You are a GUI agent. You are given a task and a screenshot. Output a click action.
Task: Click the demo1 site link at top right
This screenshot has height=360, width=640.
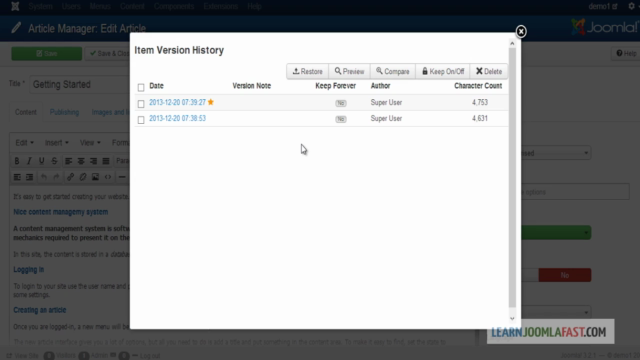pyautogui.click(x=603, y=7)
